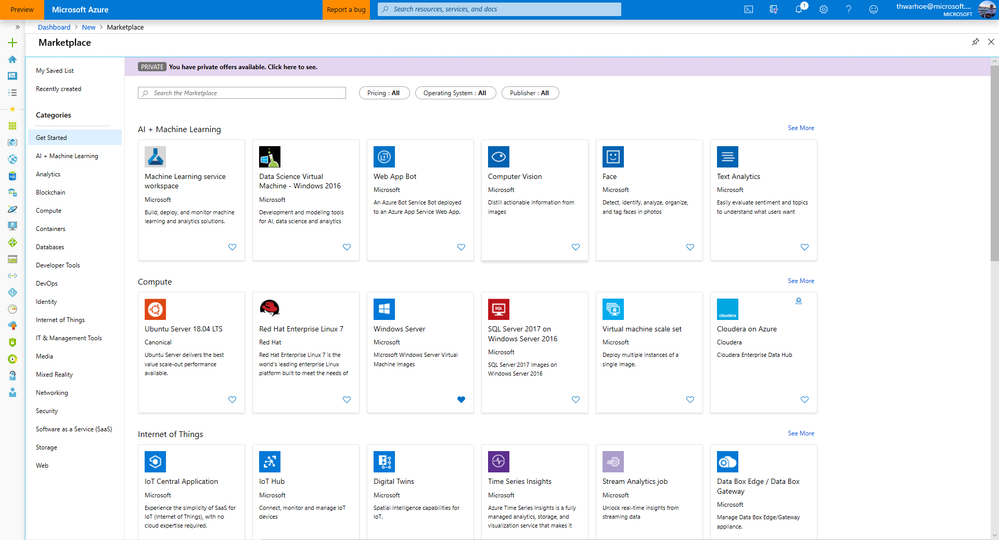Select the Networking category
Viewport: 999px width, 540px height.
pos(52,393)
